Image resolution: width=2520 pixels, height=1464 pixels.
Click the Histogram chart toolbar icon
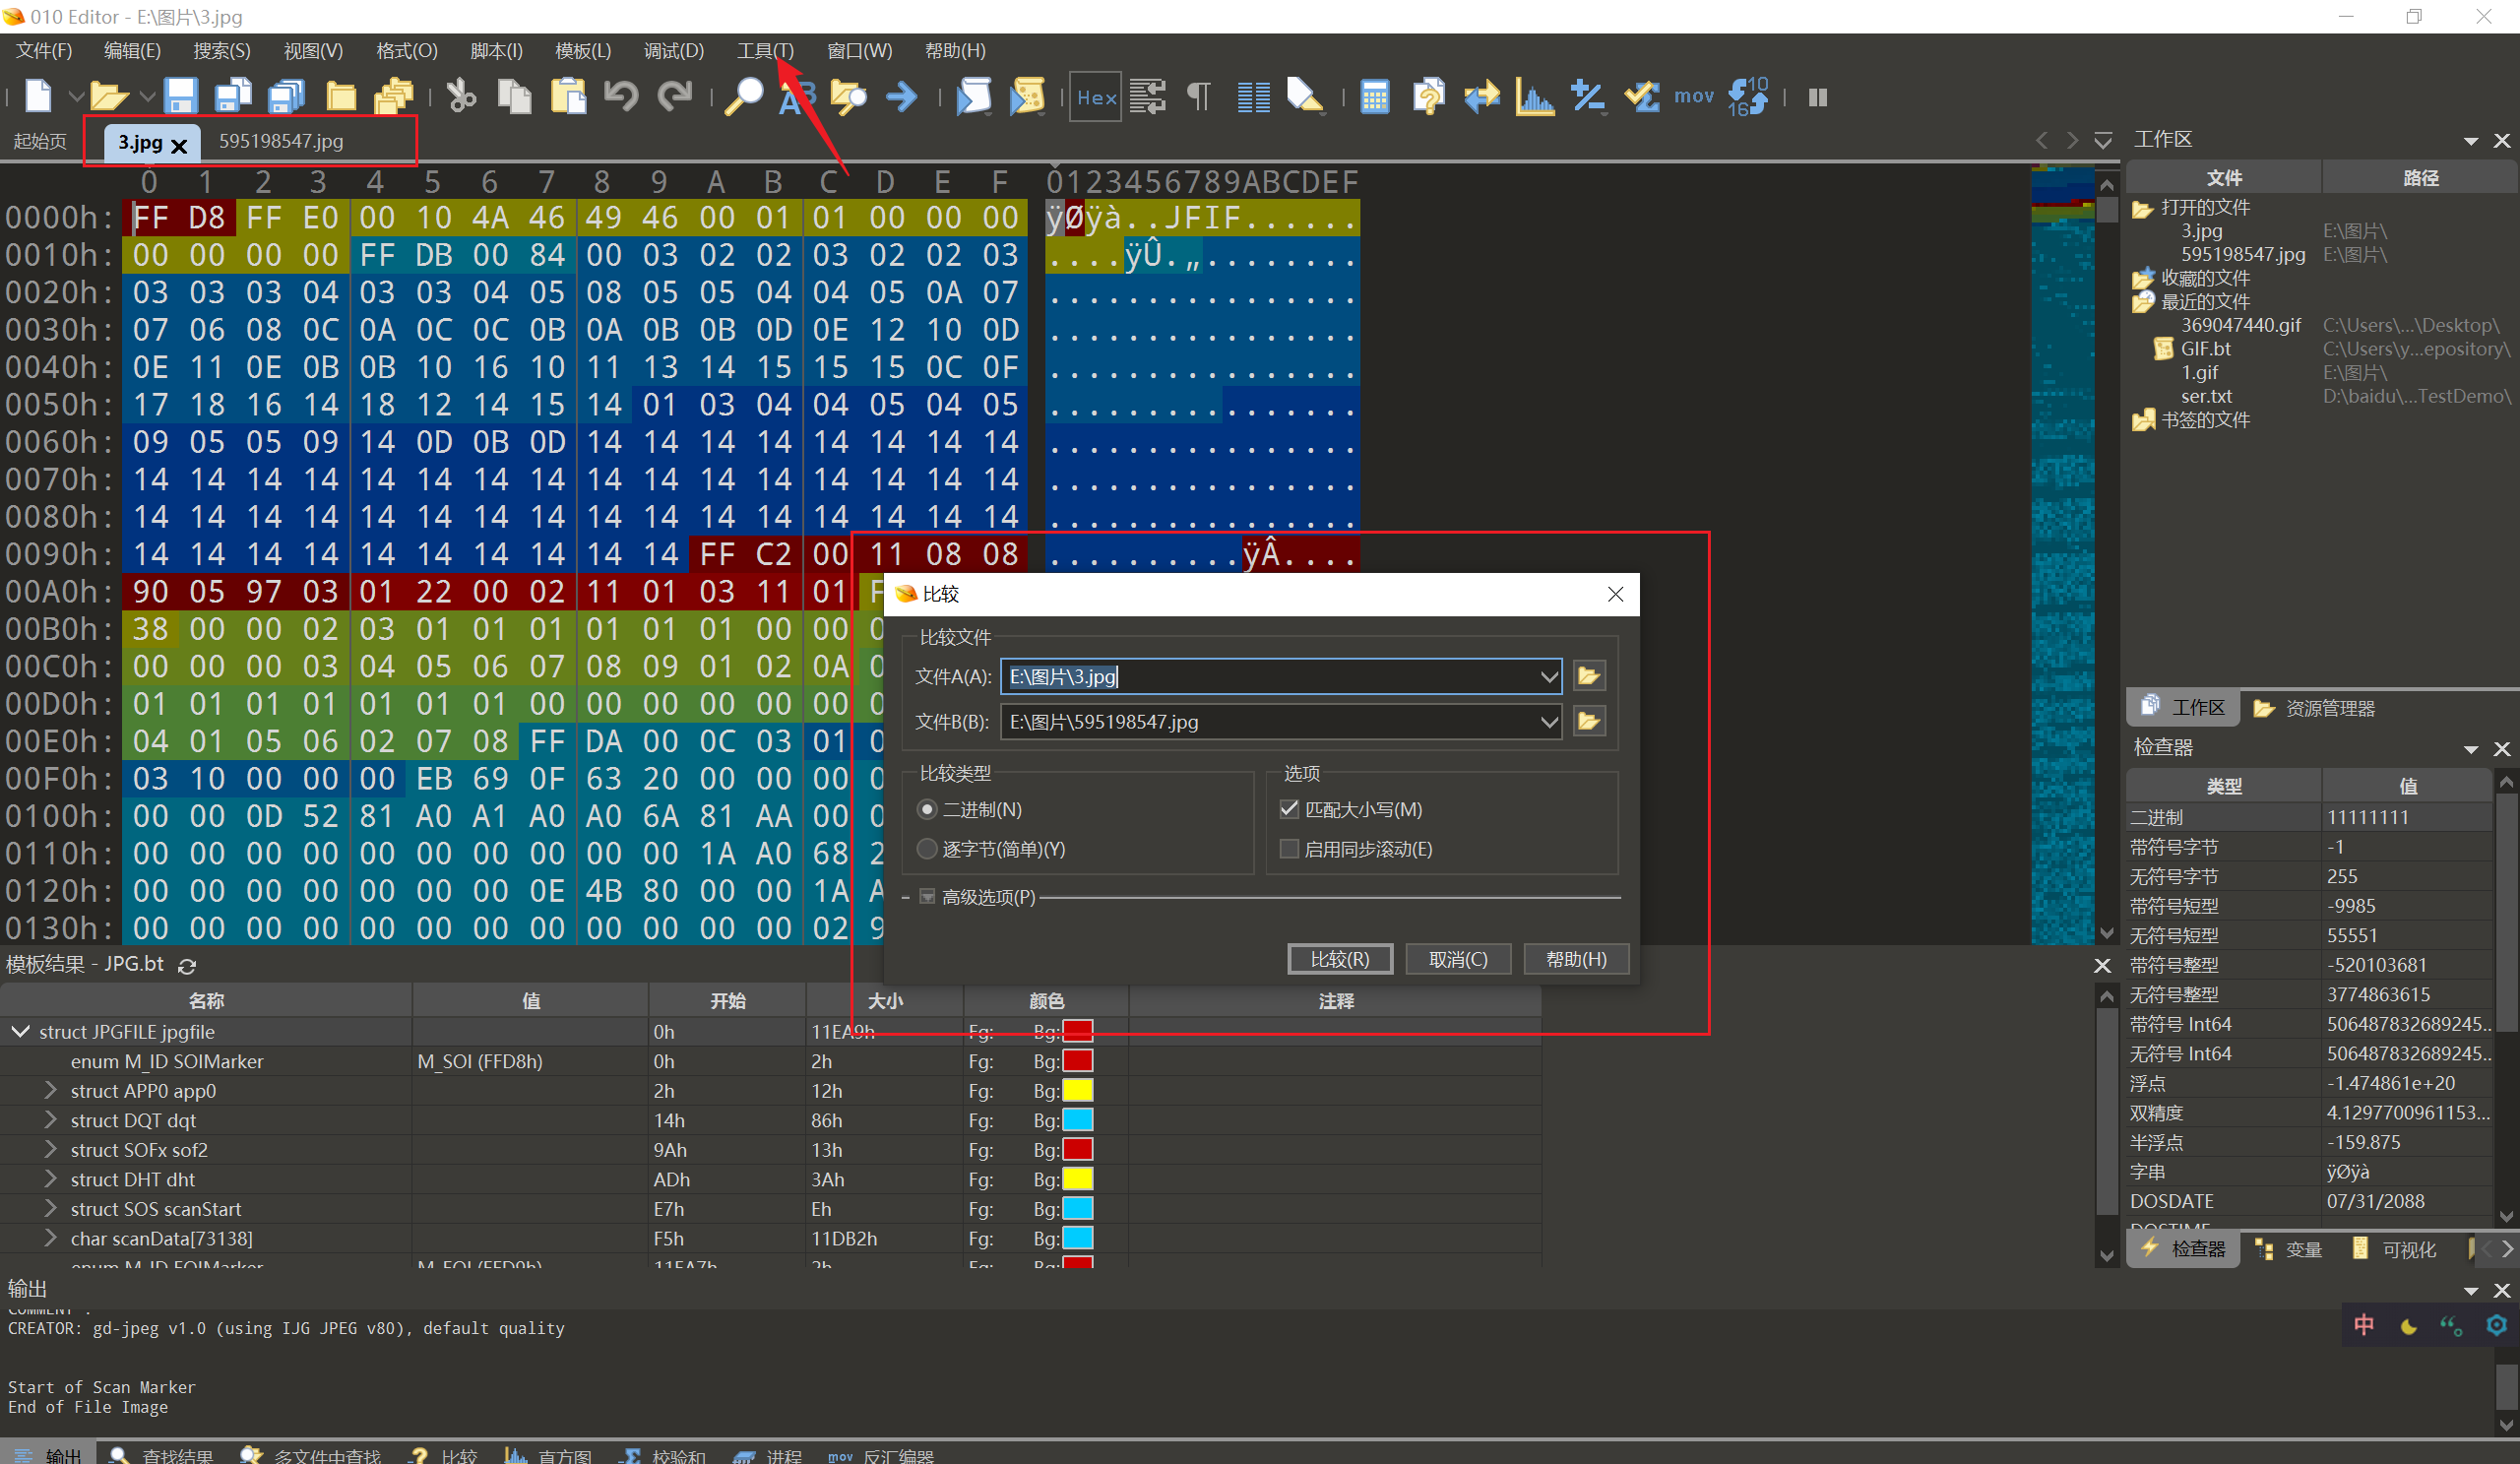point(1534,97)
